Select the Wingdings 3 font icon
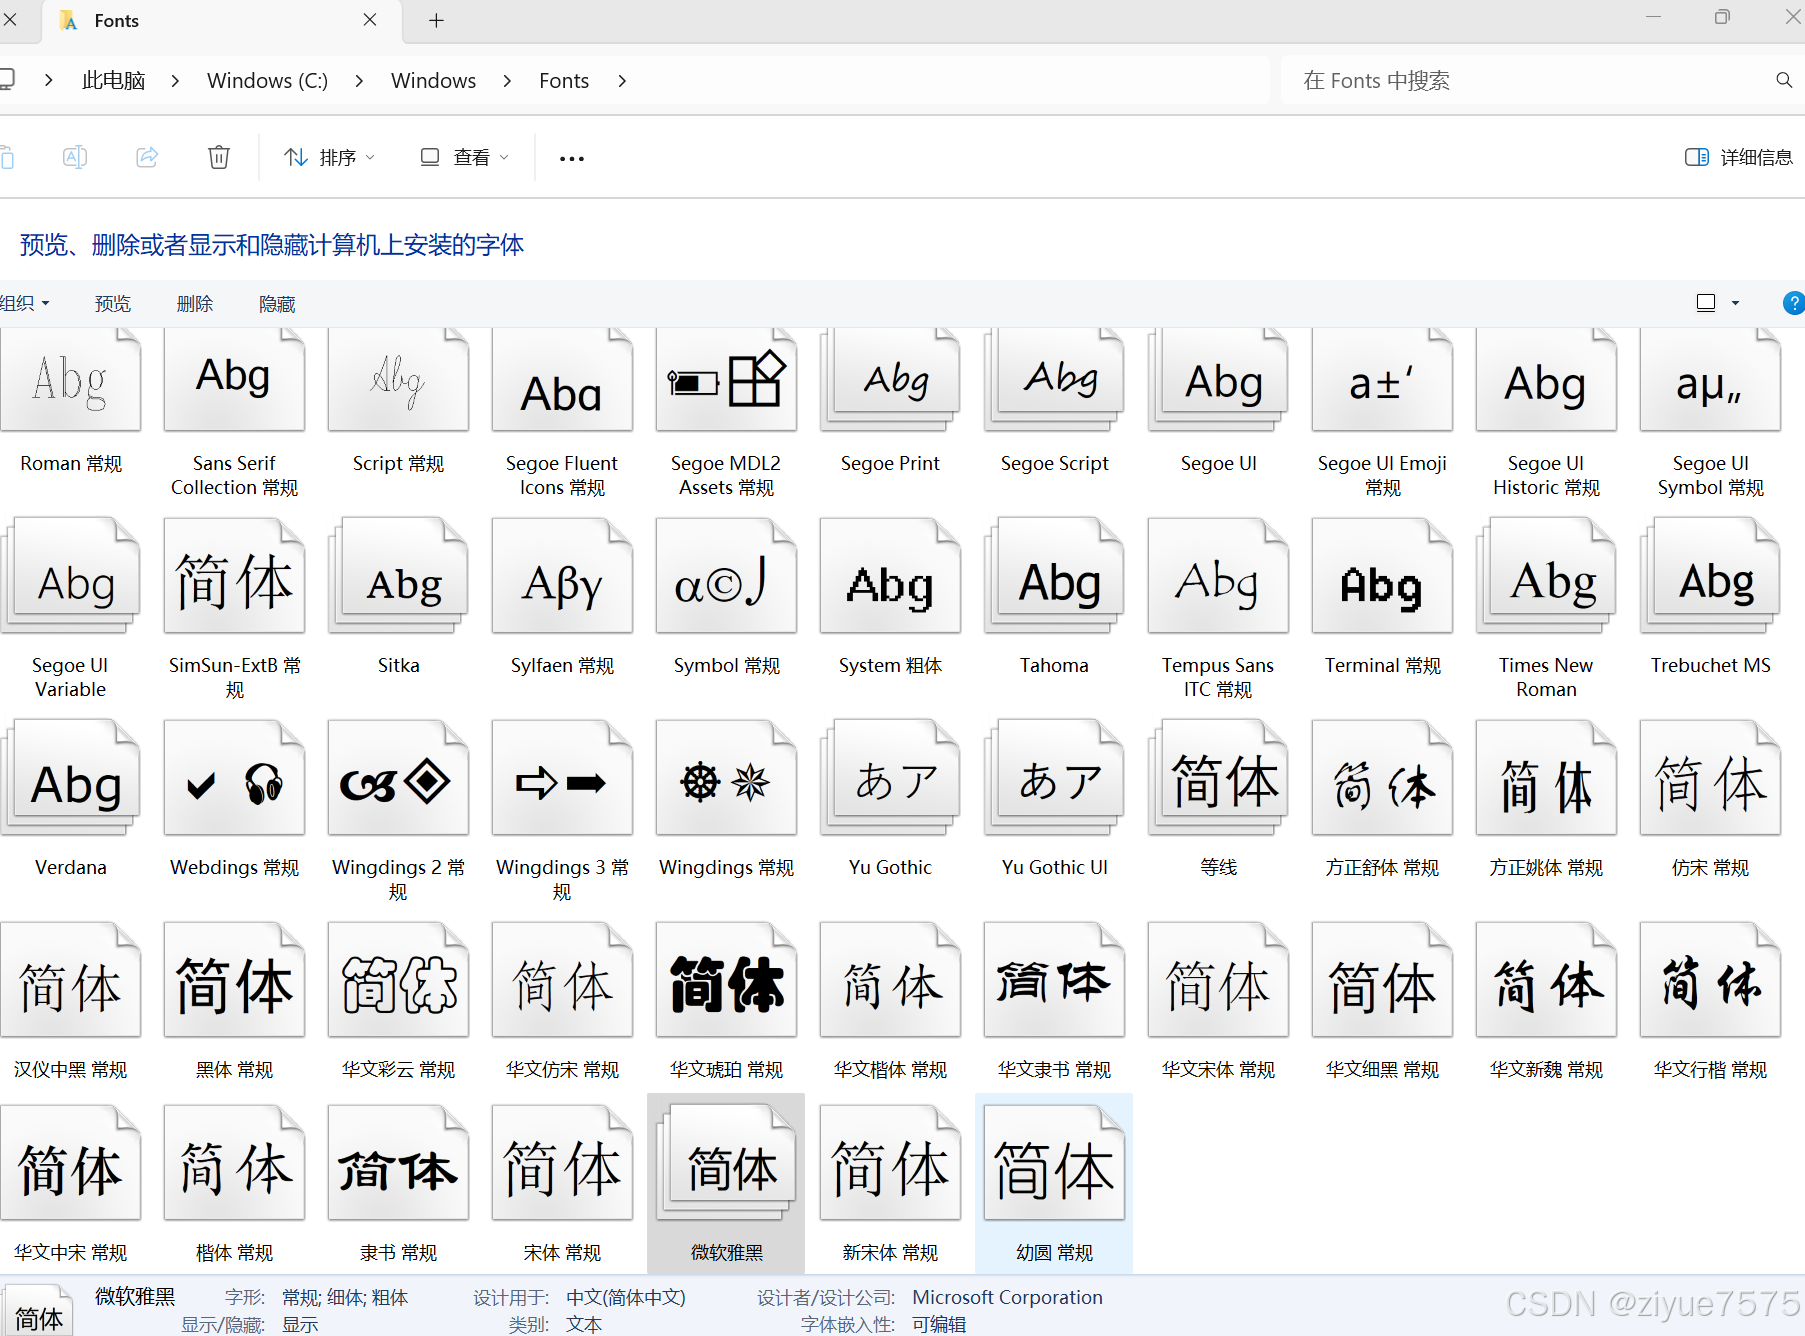This screenshot has height=1336, width=1805. [x=562, y=780]
